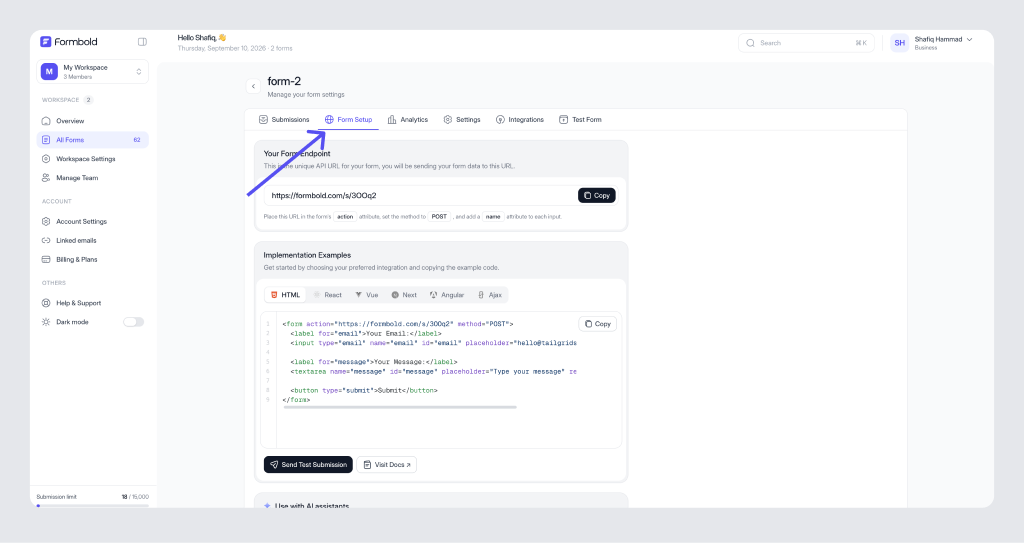The image size is (1024, 543).
Task: Copy the form endpoint URL
Action: point(596,195)
